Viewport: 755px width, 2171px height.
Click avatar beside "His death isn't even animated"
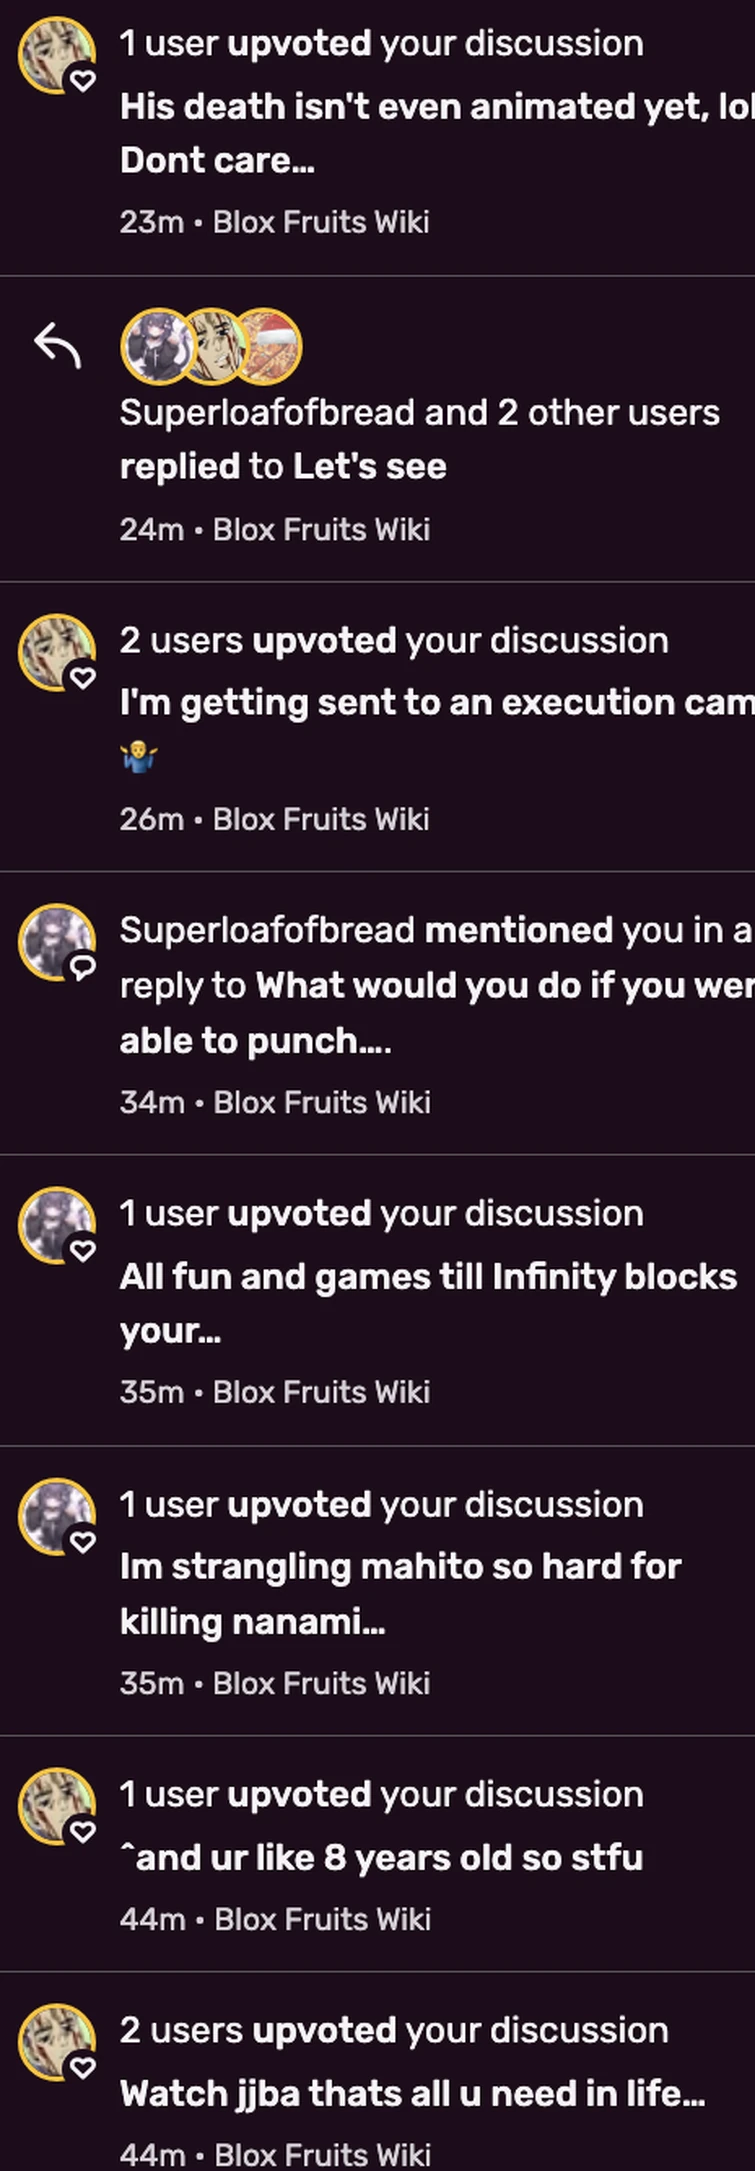(x=57, y=55)
